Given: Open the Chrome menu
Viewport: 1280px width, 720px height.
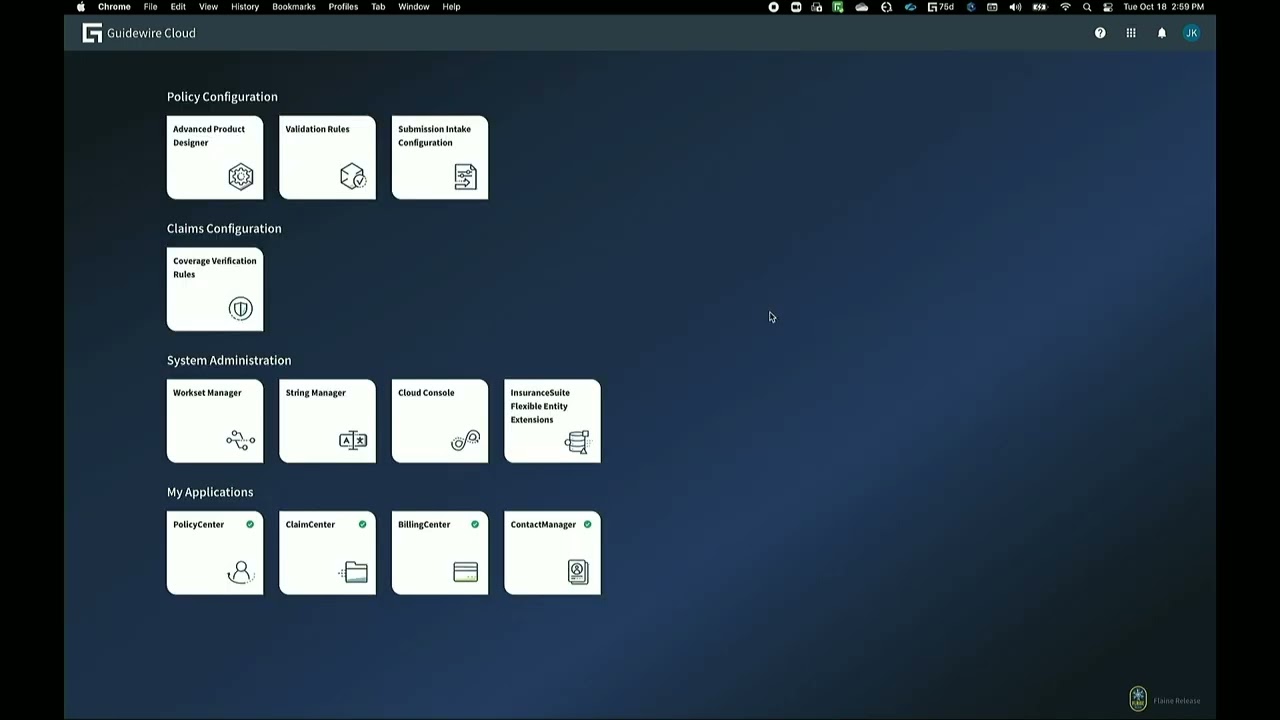Looking at the screenshot, I should [114, 7].
